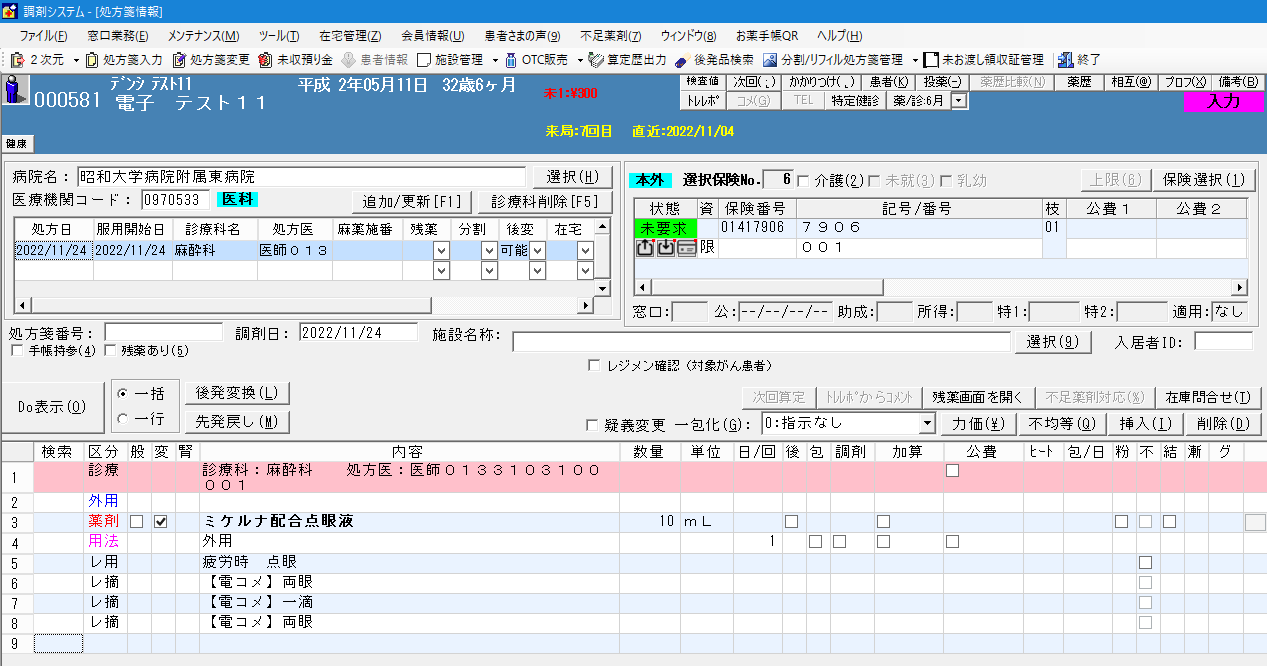Click the pink 入力 status box
Screen dimensions: 1267x666
click(x=1223, y=100)
